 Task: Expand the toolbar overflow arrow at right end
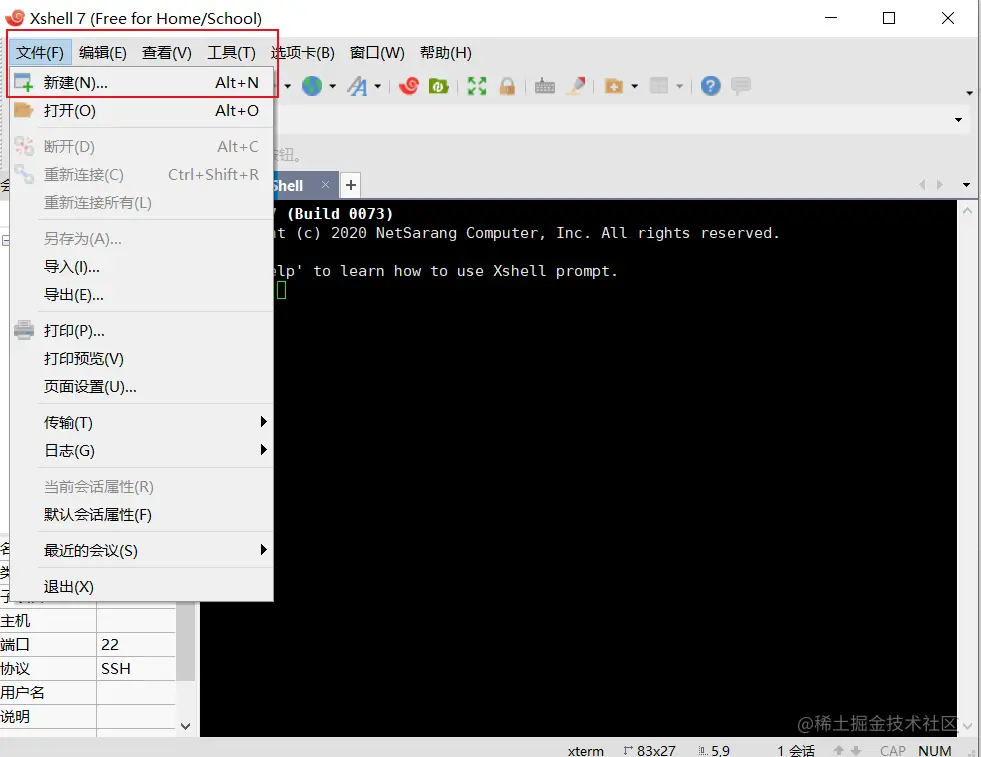pos(969,93)
